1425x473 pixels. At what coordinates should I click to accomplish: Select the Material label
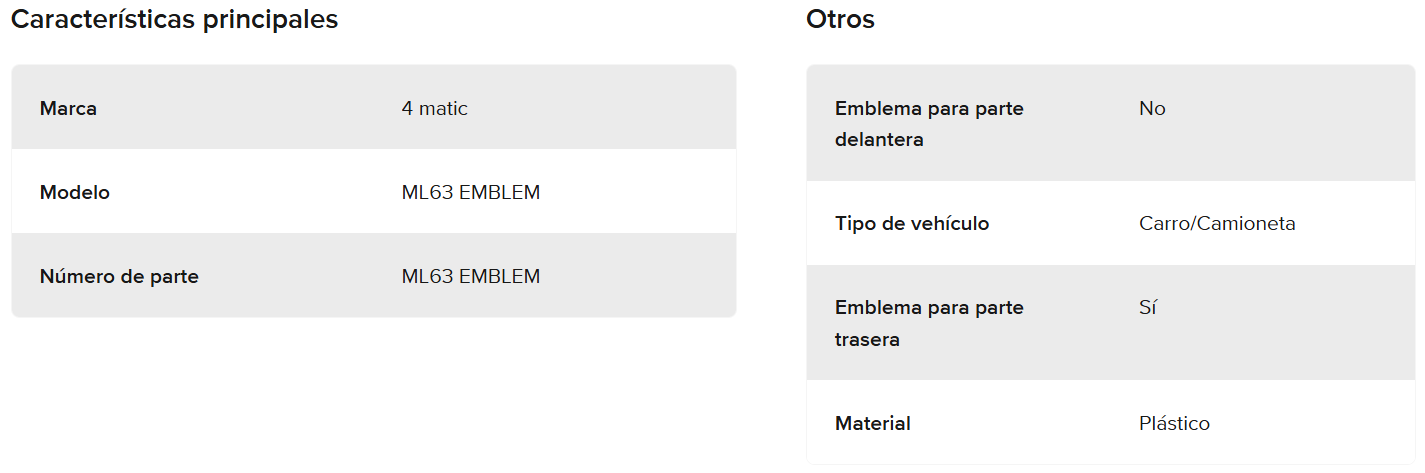[x=872, y=423]
